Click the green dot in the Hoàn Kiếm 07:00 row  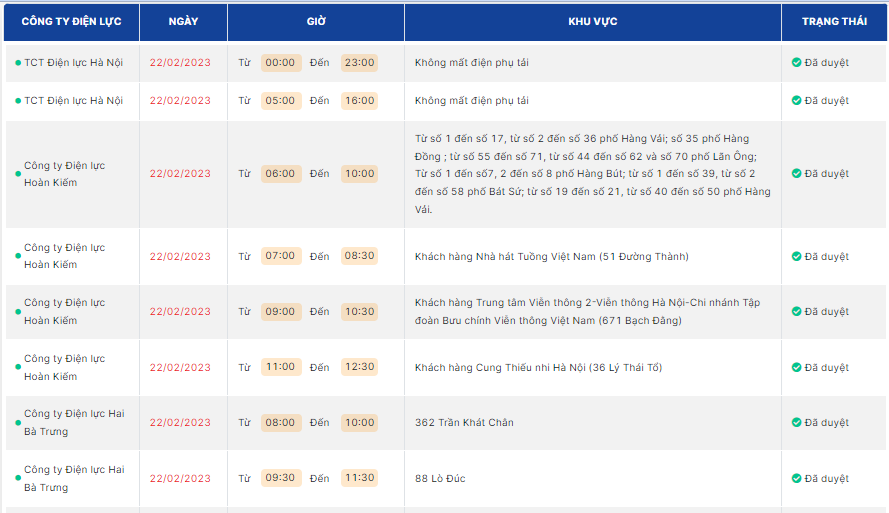pos(18,256)
